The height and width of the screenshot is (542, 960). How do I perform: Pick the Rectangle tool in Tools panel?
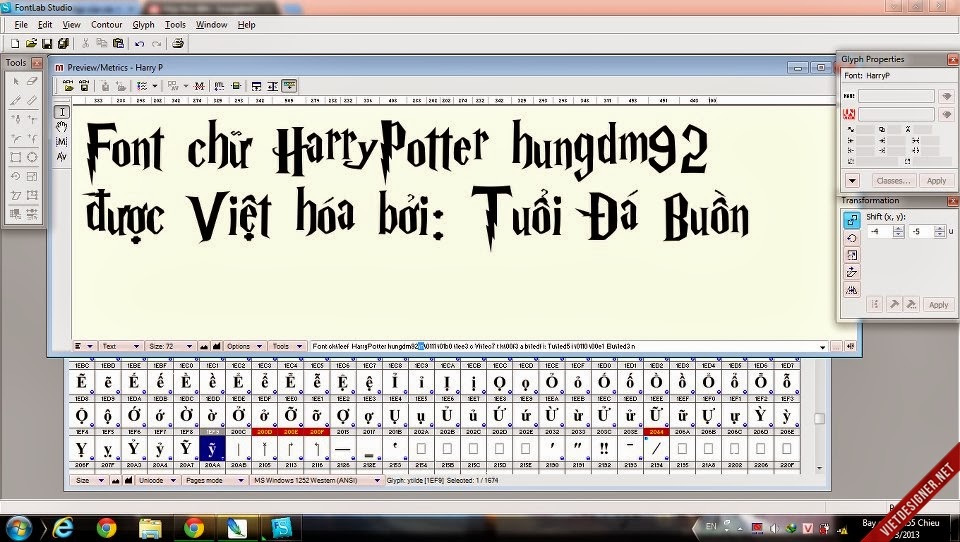pyautogui.click(x=15, y=157)
